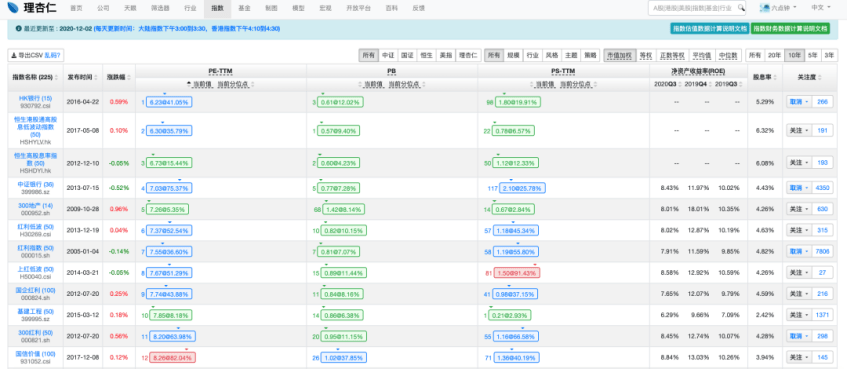Open the 恒生高股息率指数 (50) link
847x369 pixels.
(36, 159)
